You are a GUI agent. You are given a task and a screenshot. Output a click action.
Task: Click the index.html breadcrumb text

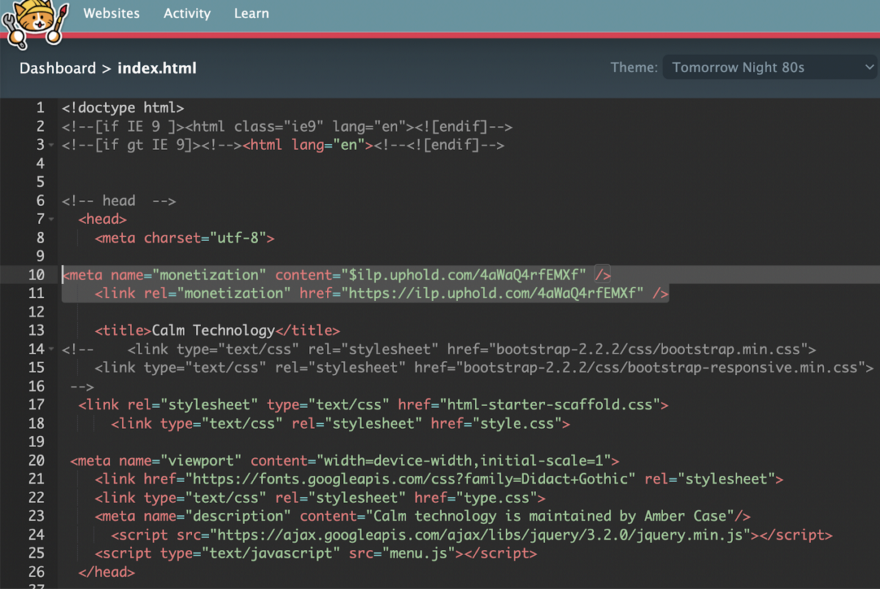157,68
